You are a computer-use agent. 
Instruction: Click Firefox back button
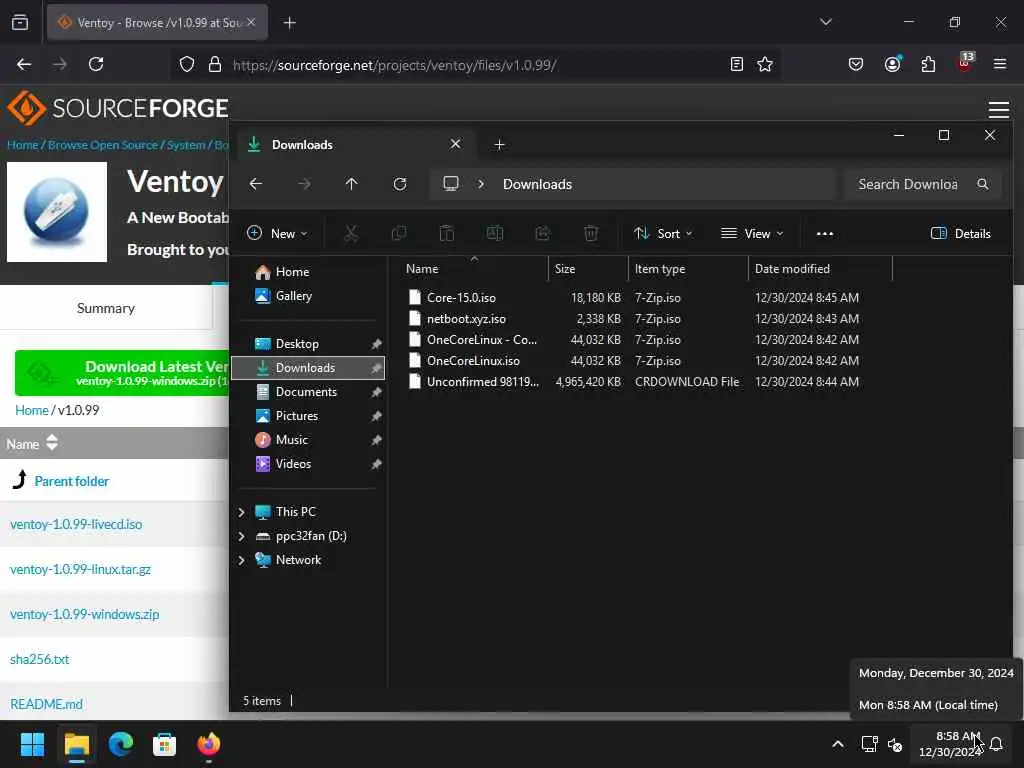coord(24,64)
